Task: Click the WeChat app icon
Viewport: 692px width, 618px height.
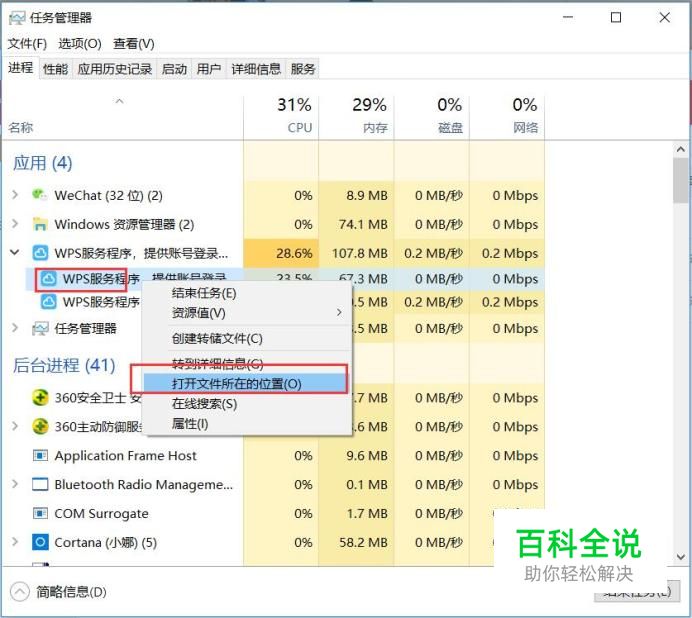Action: click(x=40, y=195)
